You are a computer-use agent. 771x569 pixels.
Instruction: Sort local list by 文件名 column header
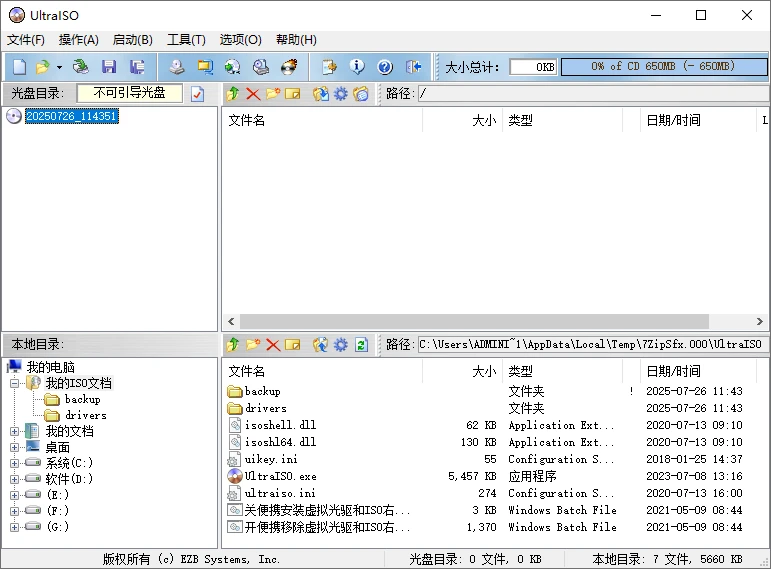322,371
